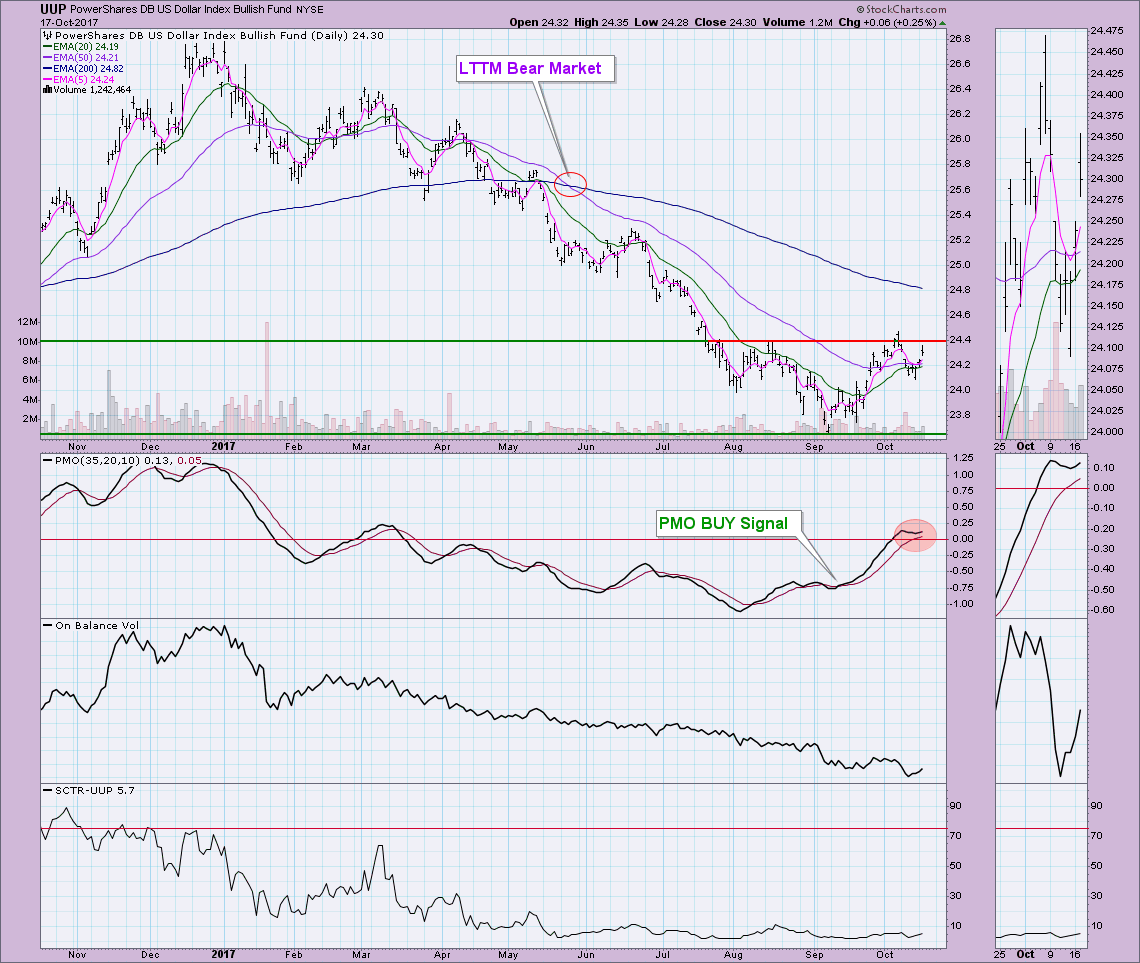This screenshot has width=1140, height=963.
Task: Click the red circle at the EMA crossover
Action: tap(570, 184)
